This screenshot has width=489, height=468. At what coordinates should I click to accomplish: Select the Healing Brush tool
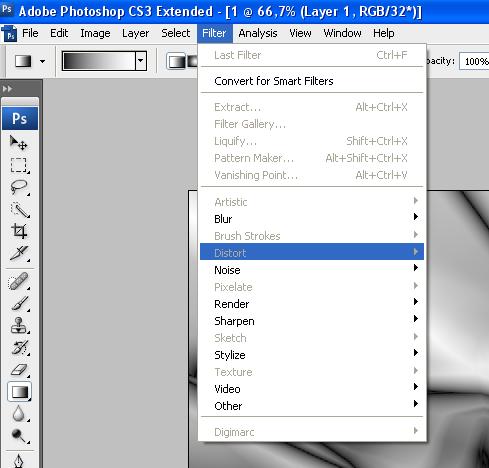tap(19, 282)
